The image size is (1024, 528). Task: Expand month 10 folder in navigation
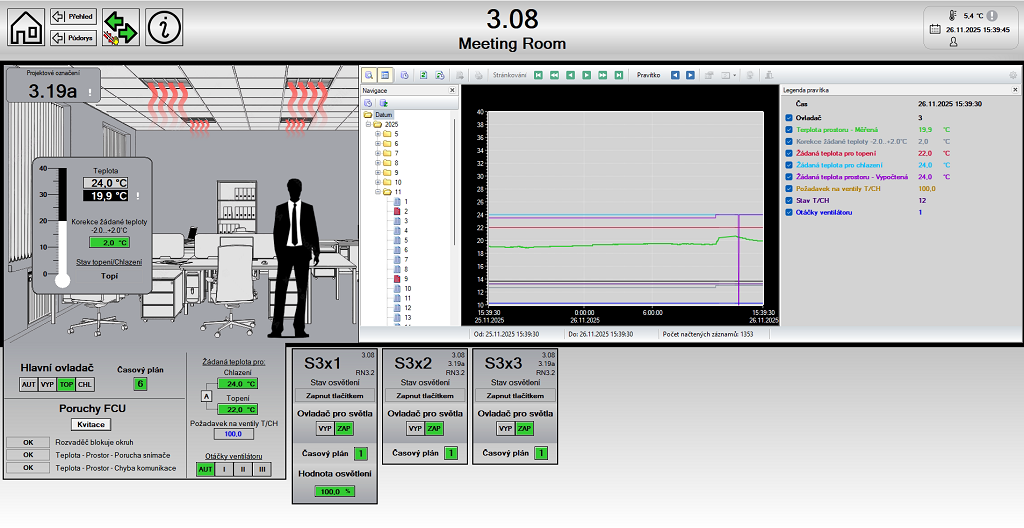378,182
